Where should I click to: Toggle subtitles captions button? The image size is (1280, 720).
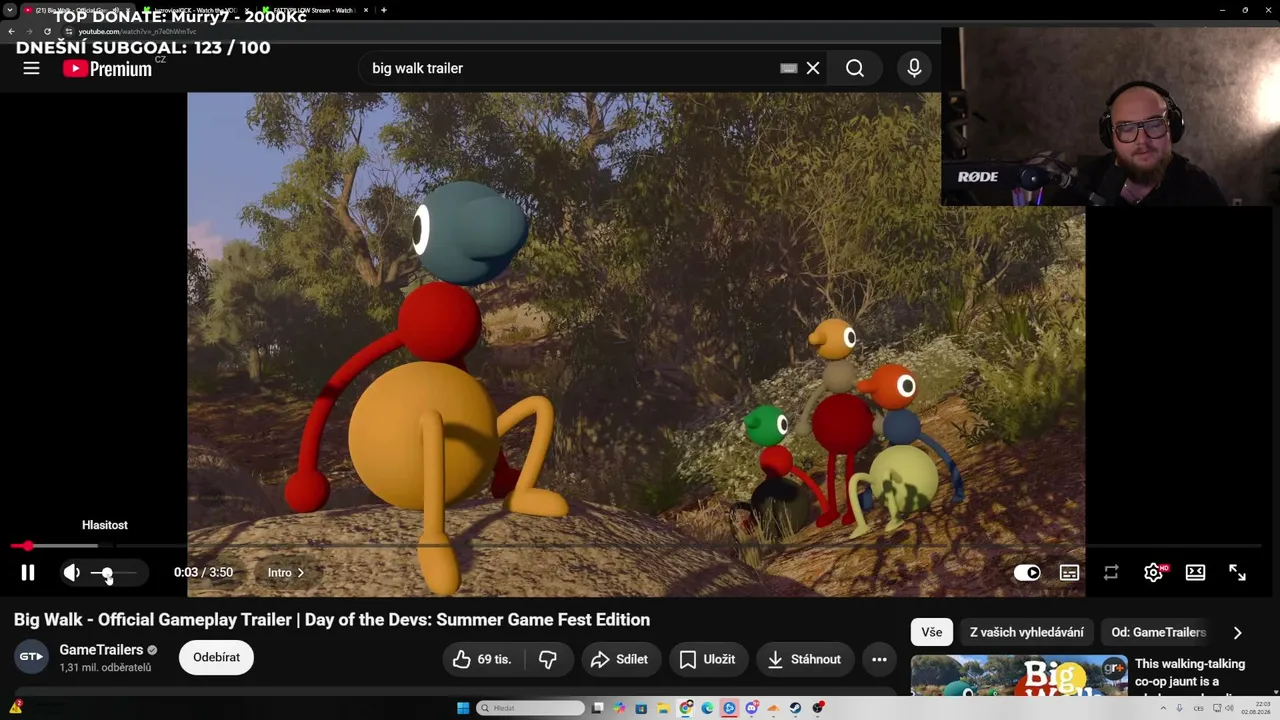[x=1069, y=573]
